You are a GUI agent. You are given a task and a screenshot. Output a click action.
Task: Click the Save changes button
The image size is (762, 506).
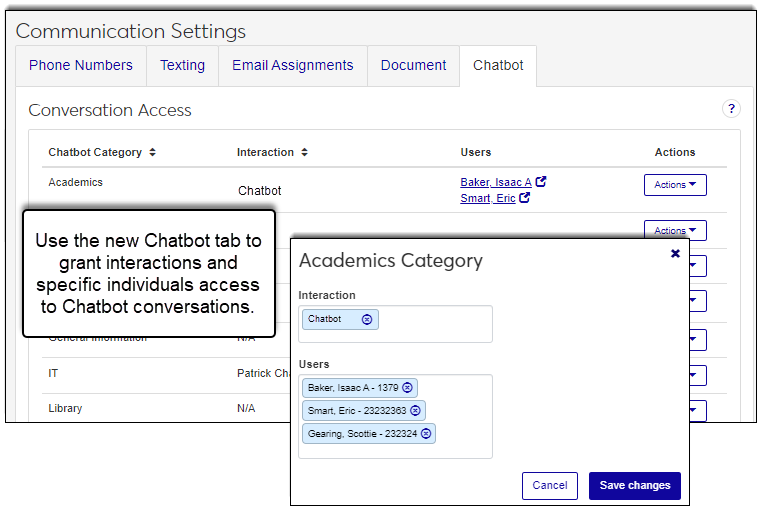[x=634, y=486]
